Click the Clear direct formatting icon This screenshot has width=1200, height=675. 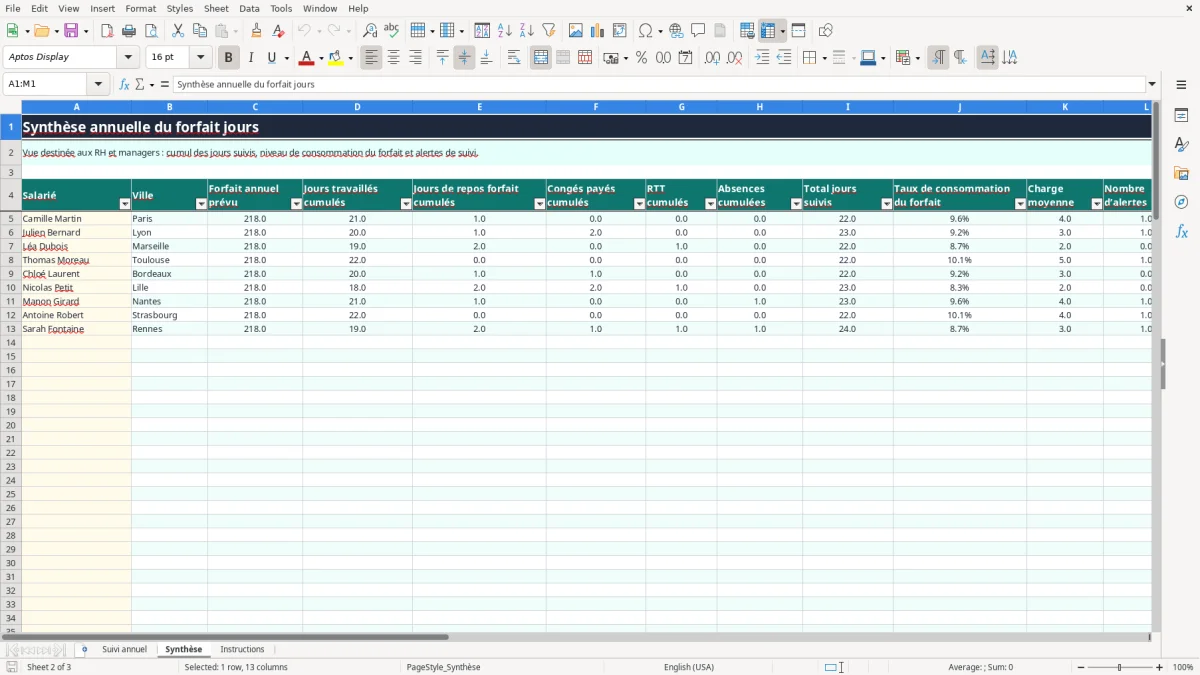[278, 31]
